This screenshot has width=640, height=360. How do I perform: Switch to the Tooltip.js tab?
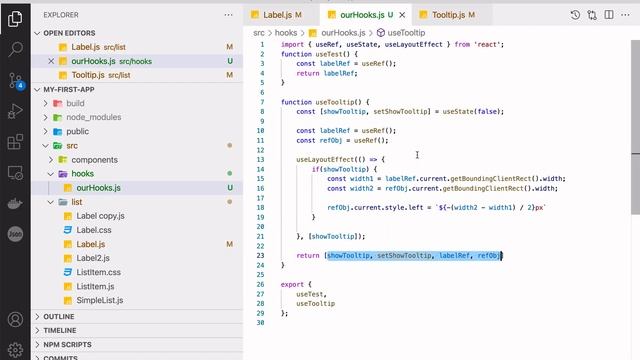point(452,15)
